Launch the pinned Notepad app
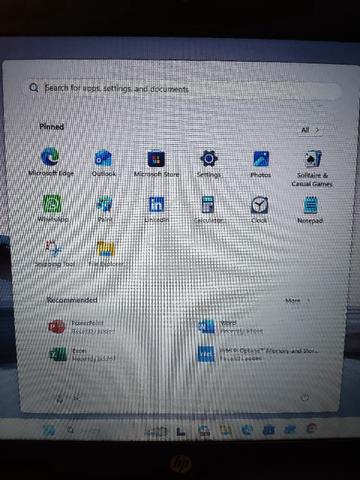The image size is (360, 480). click(310, 210)
